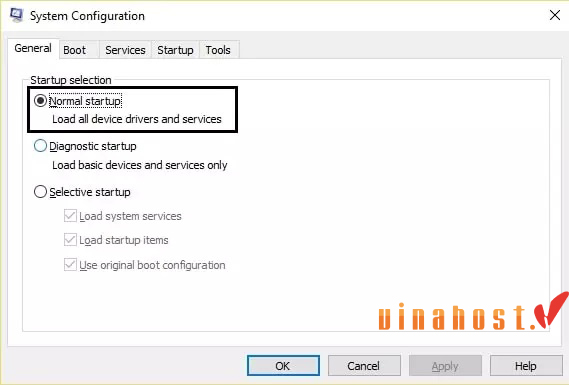Click the Cancel button
Viewport: 569px width, 385px height.
[364, 365]
